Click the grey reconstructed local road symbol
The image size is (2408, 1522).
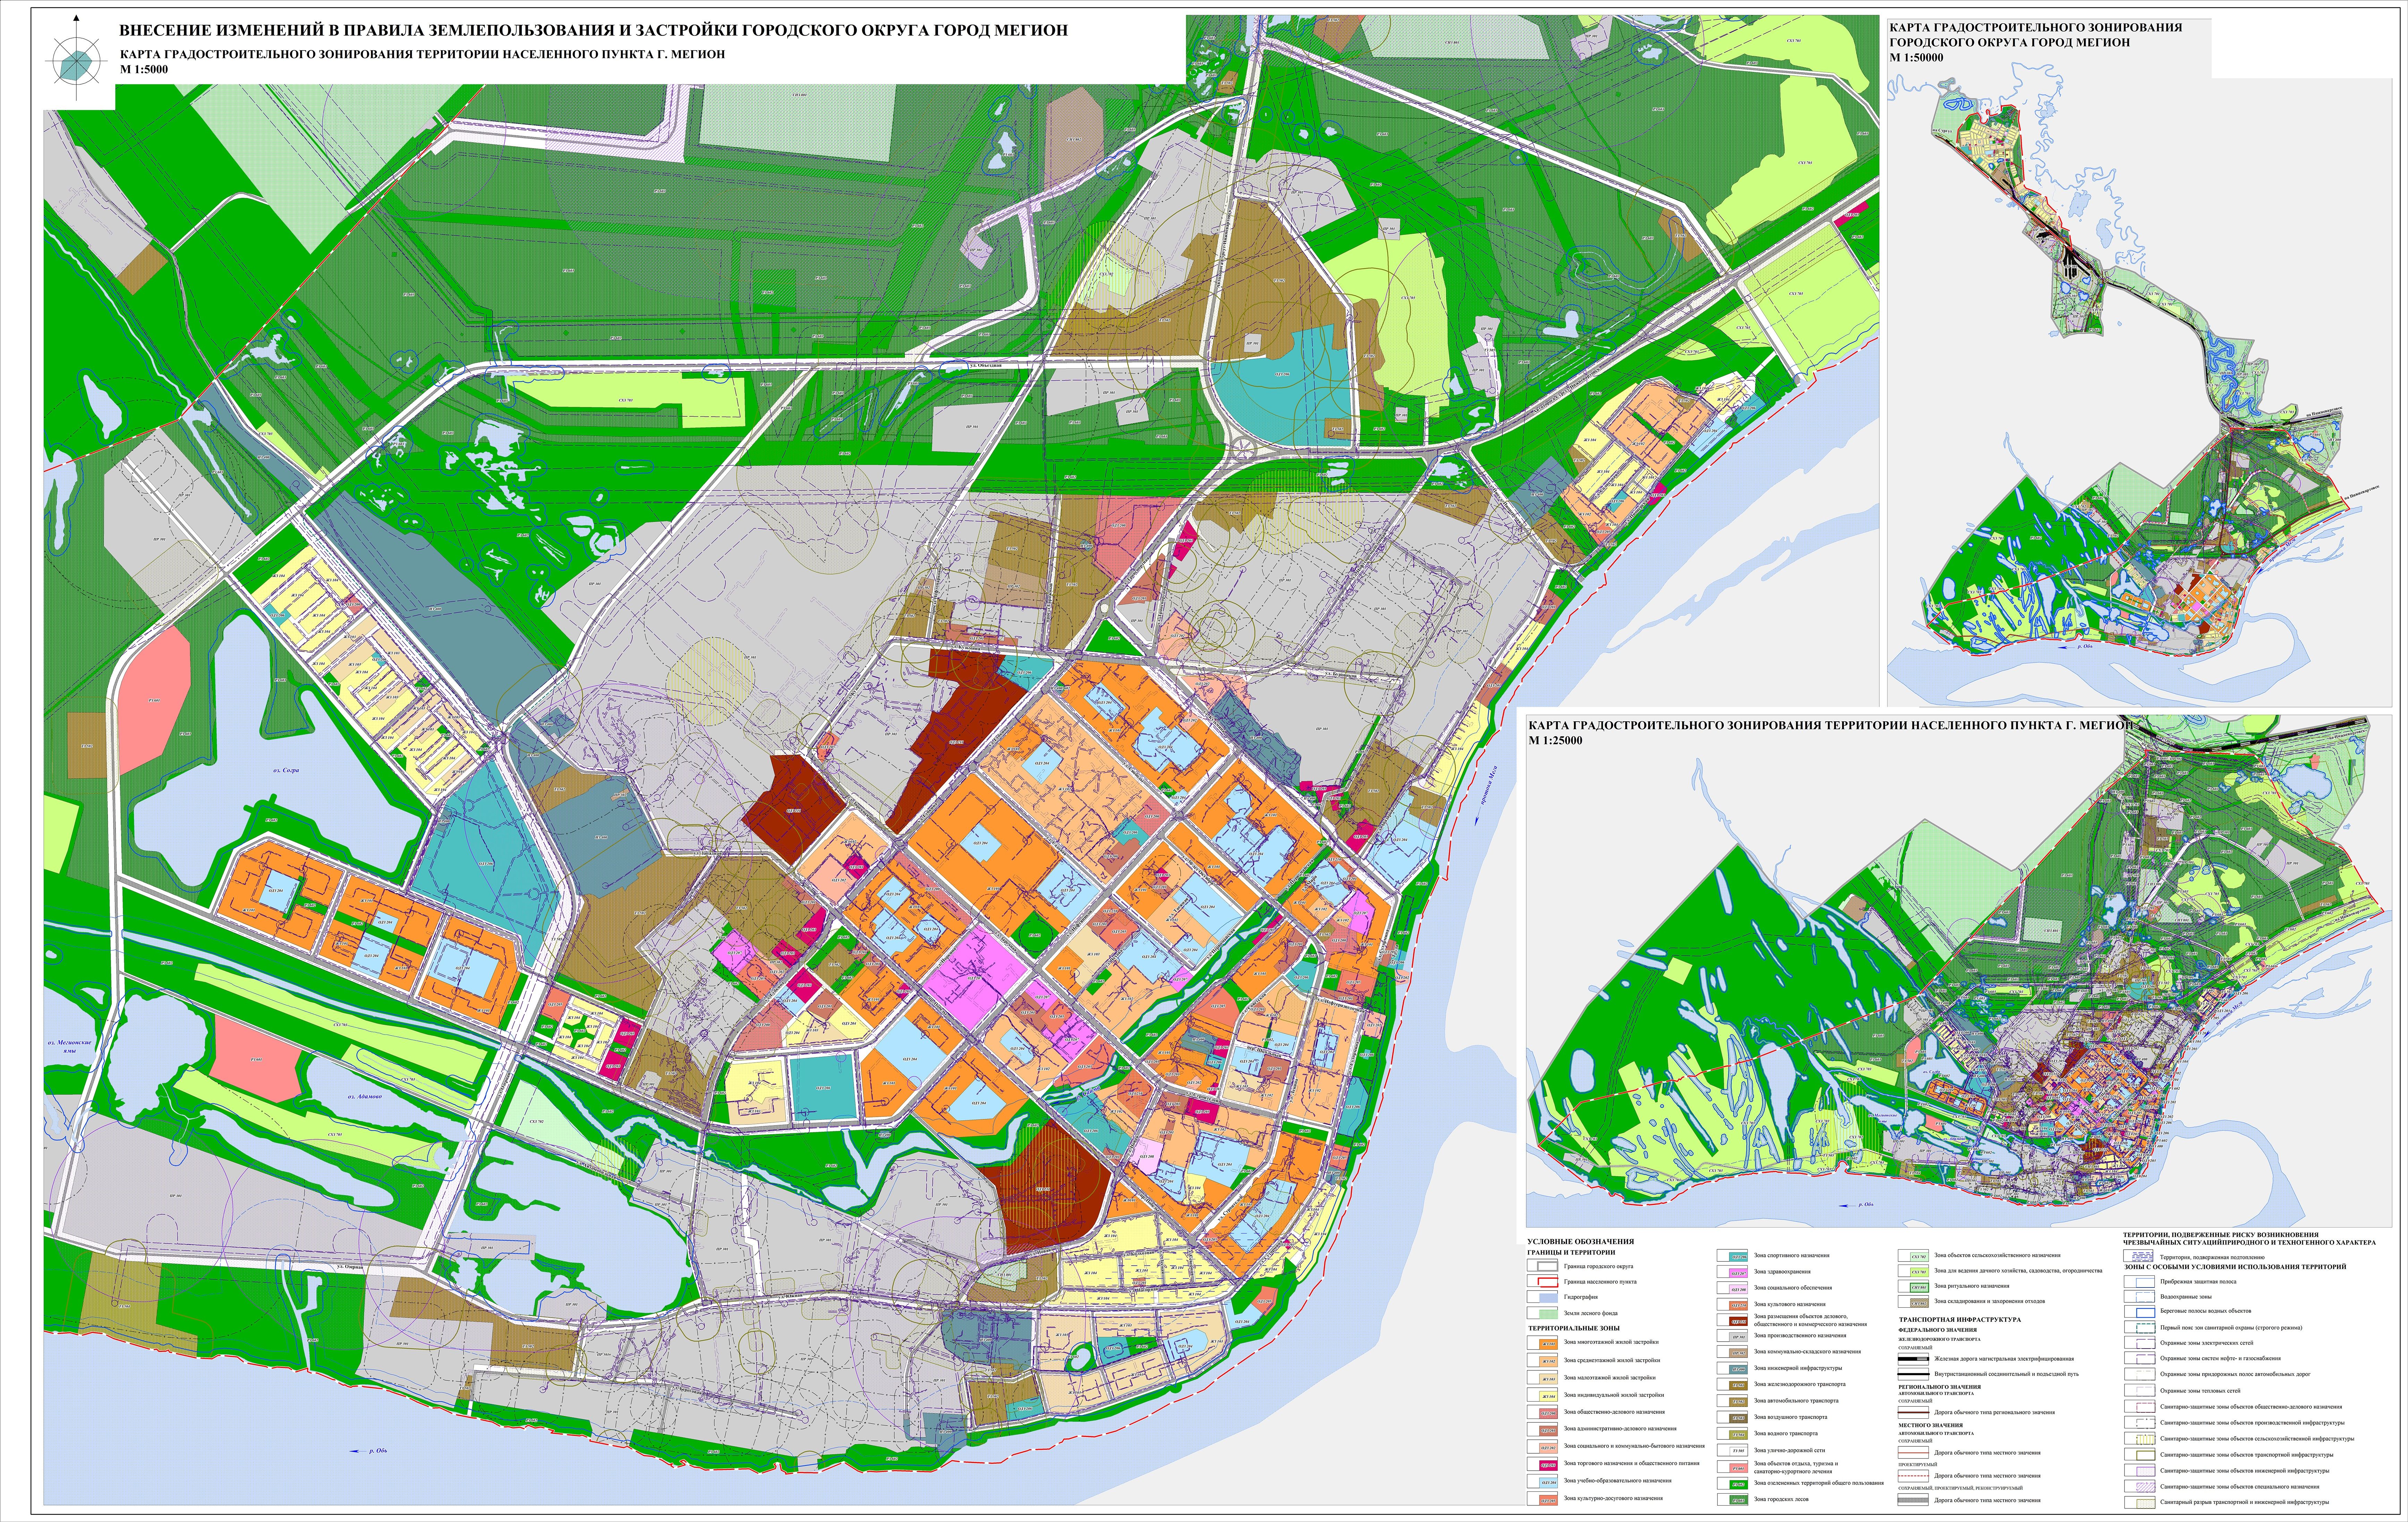[x=1913, y=1500]
